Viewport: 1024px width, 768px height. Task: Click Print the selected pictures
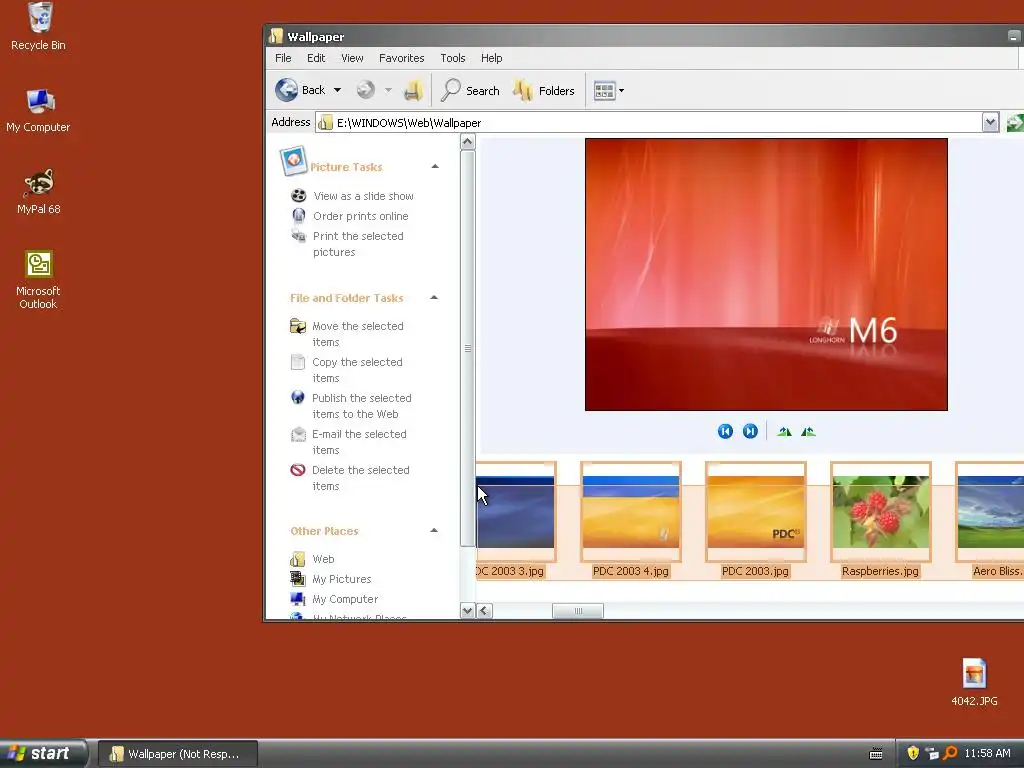[358, 244]
